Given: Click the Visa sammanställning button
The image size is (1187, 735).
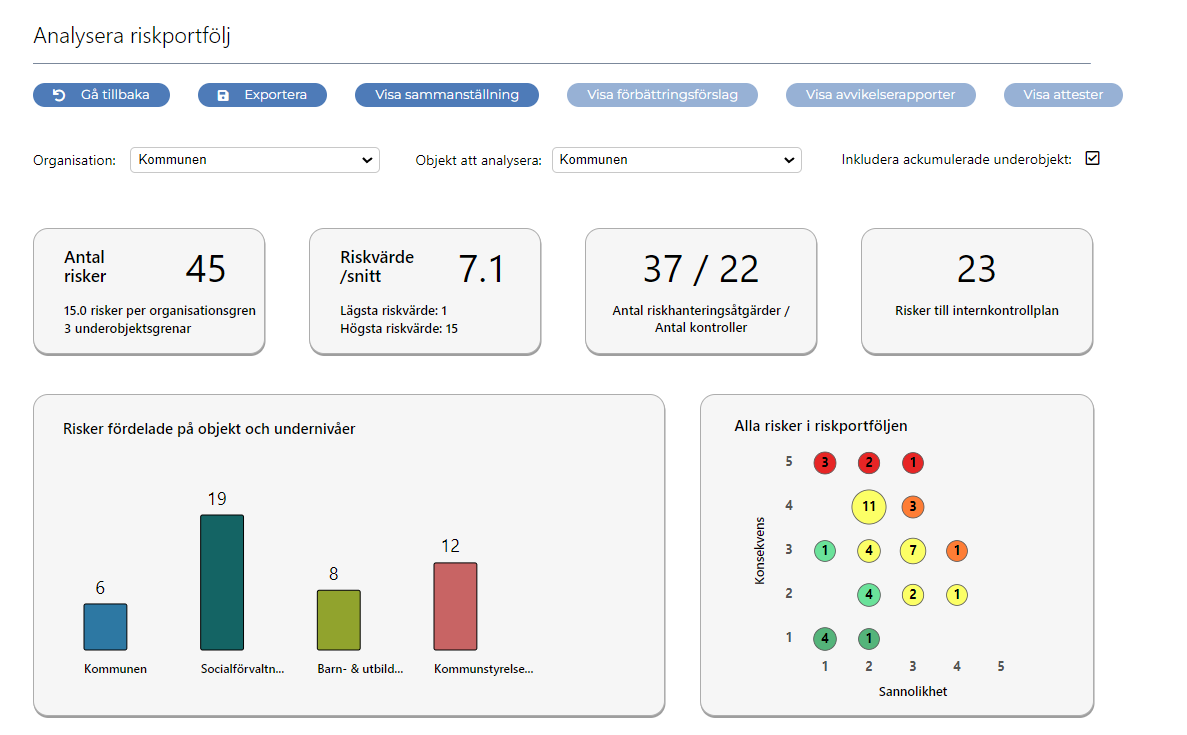Looking at the screenshot, I should click(x=446, y=95).
